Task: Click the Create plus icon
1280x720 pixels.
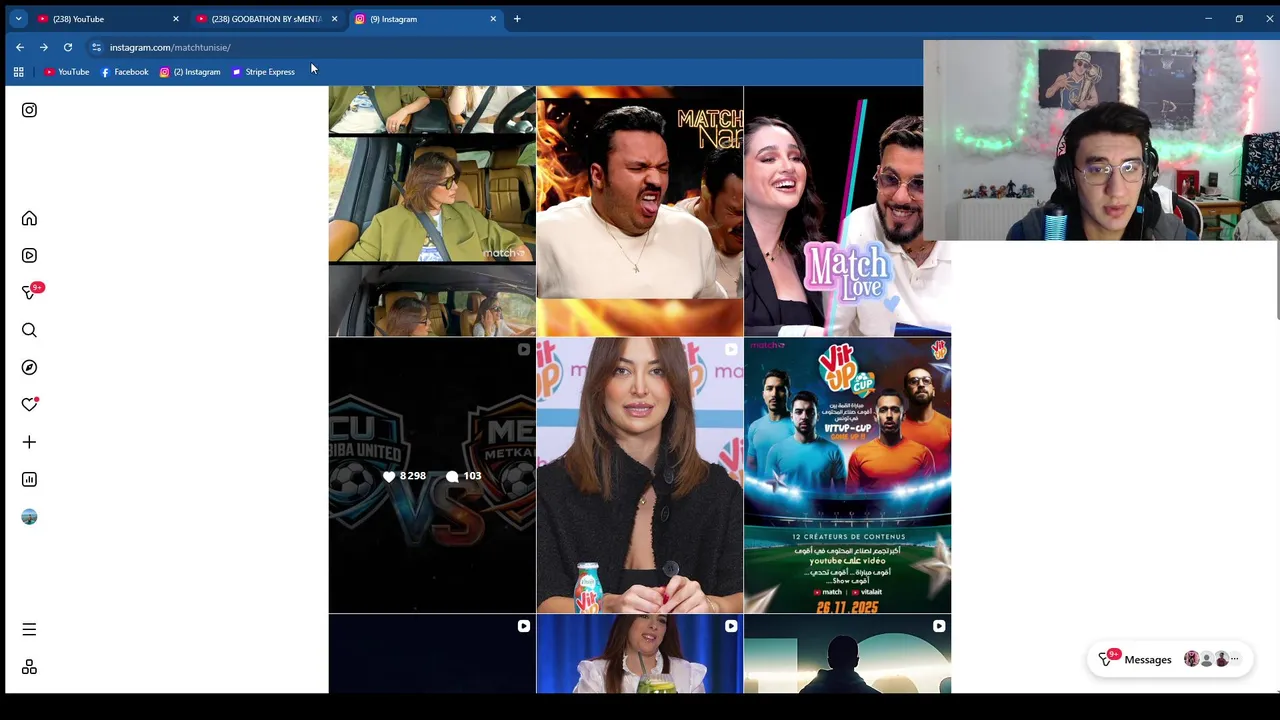Action: [x=29, y=442]
